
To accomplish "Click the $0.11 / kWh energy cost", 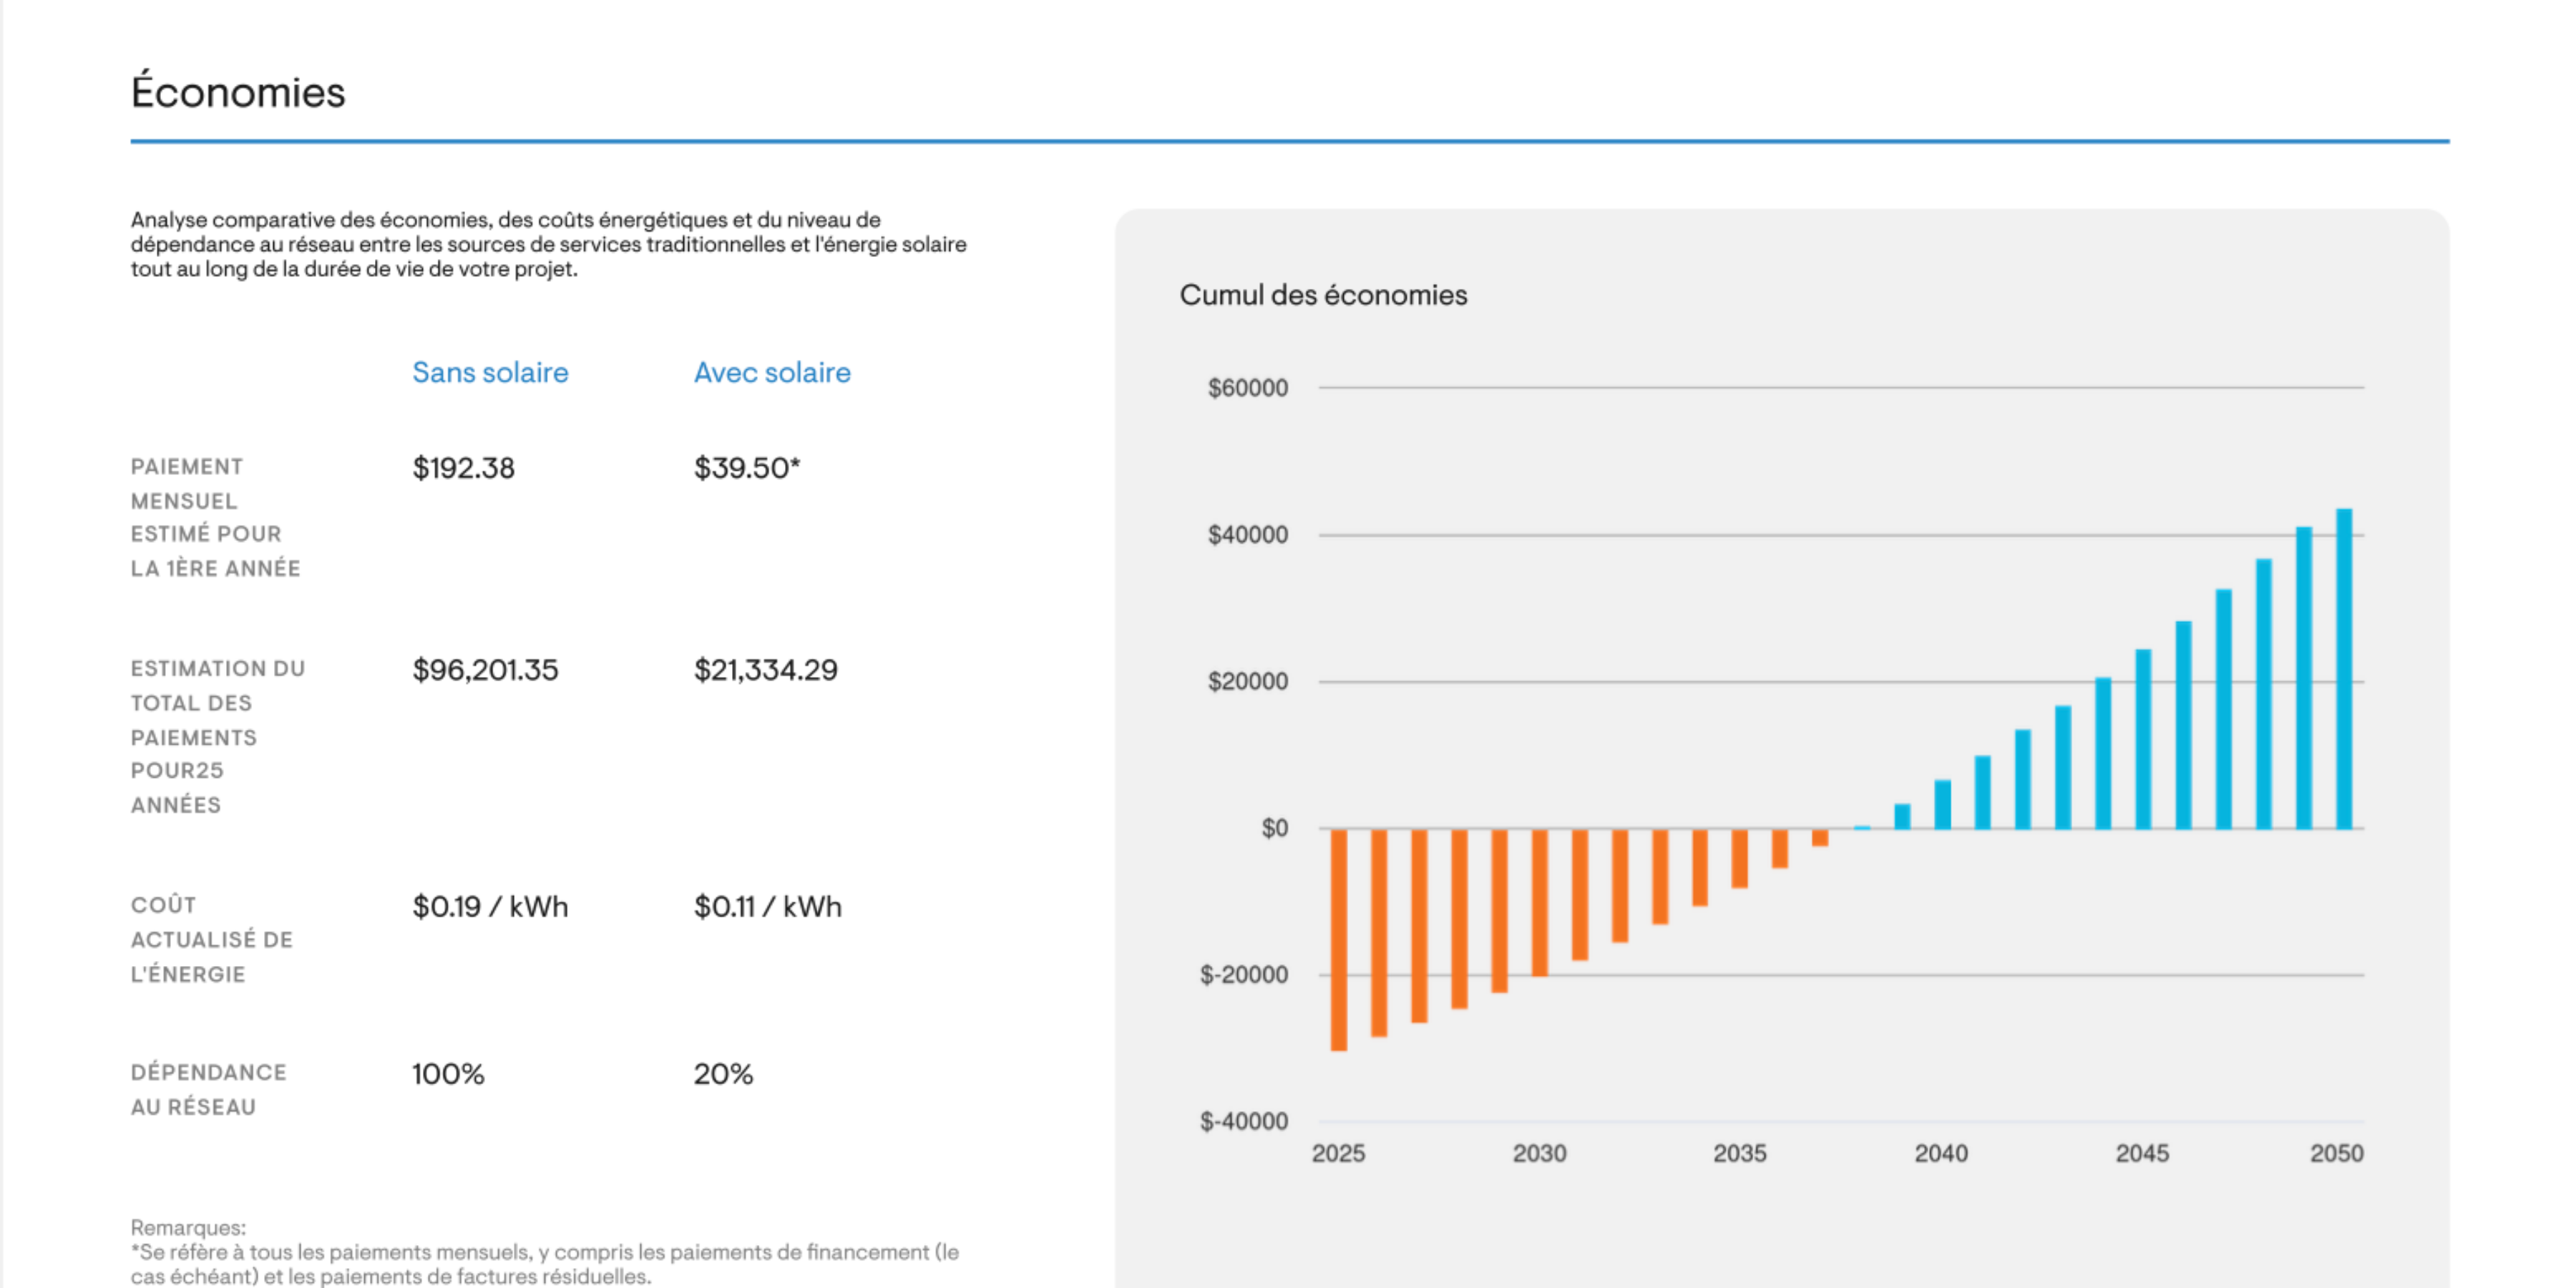I will click(768, 907).
